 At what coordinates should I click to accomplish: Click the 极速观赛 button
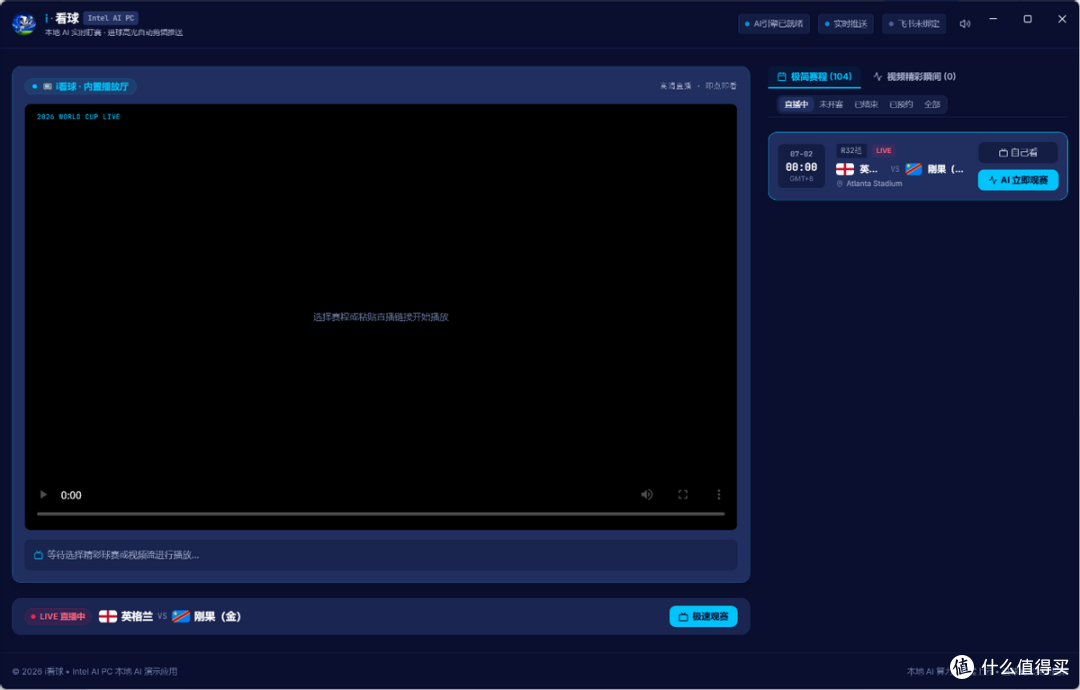coord(703,616)
